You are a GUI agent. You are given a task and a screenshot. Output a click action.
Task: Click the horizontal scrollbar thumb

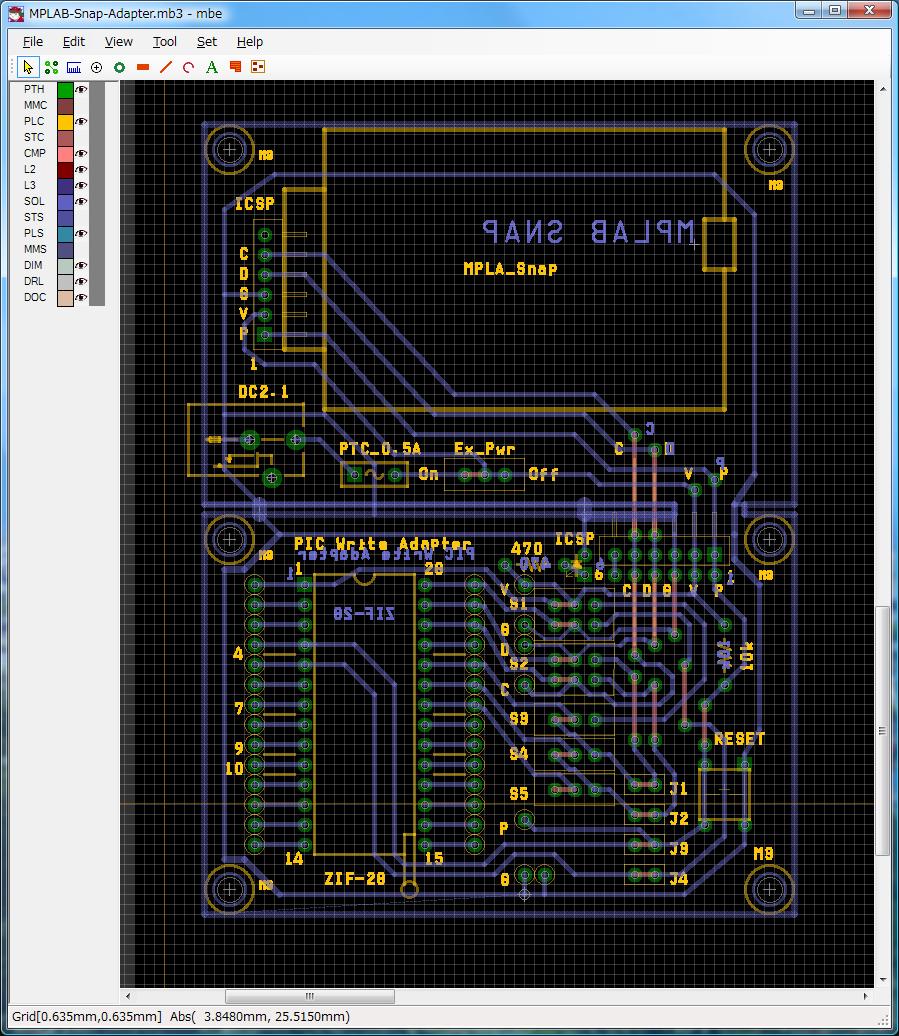310,996
